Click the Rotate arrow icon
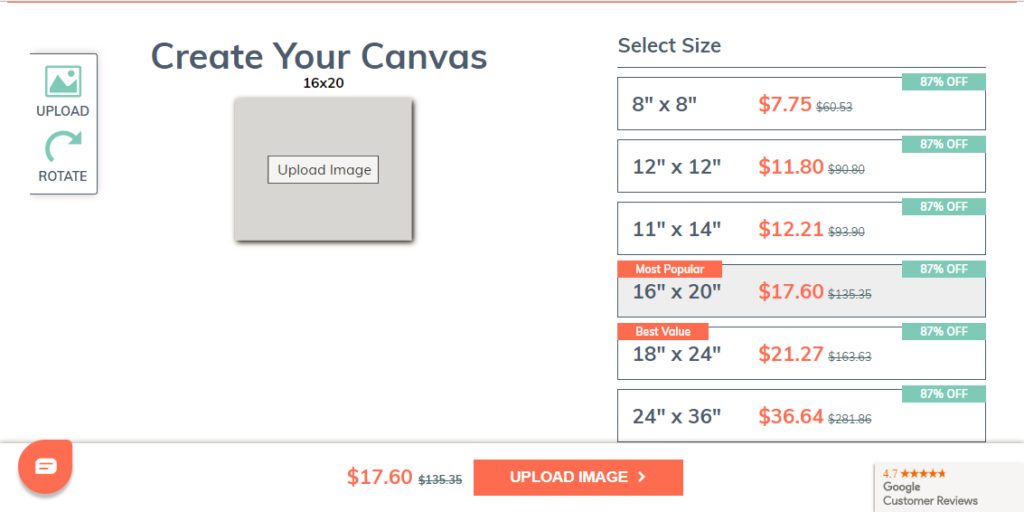This screenshot has width=1024, height=512. (x=63, y=146)
